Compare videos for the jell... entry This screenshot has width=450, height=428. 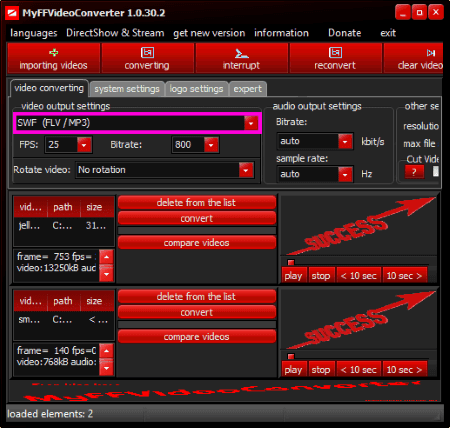tap(197, 243)
